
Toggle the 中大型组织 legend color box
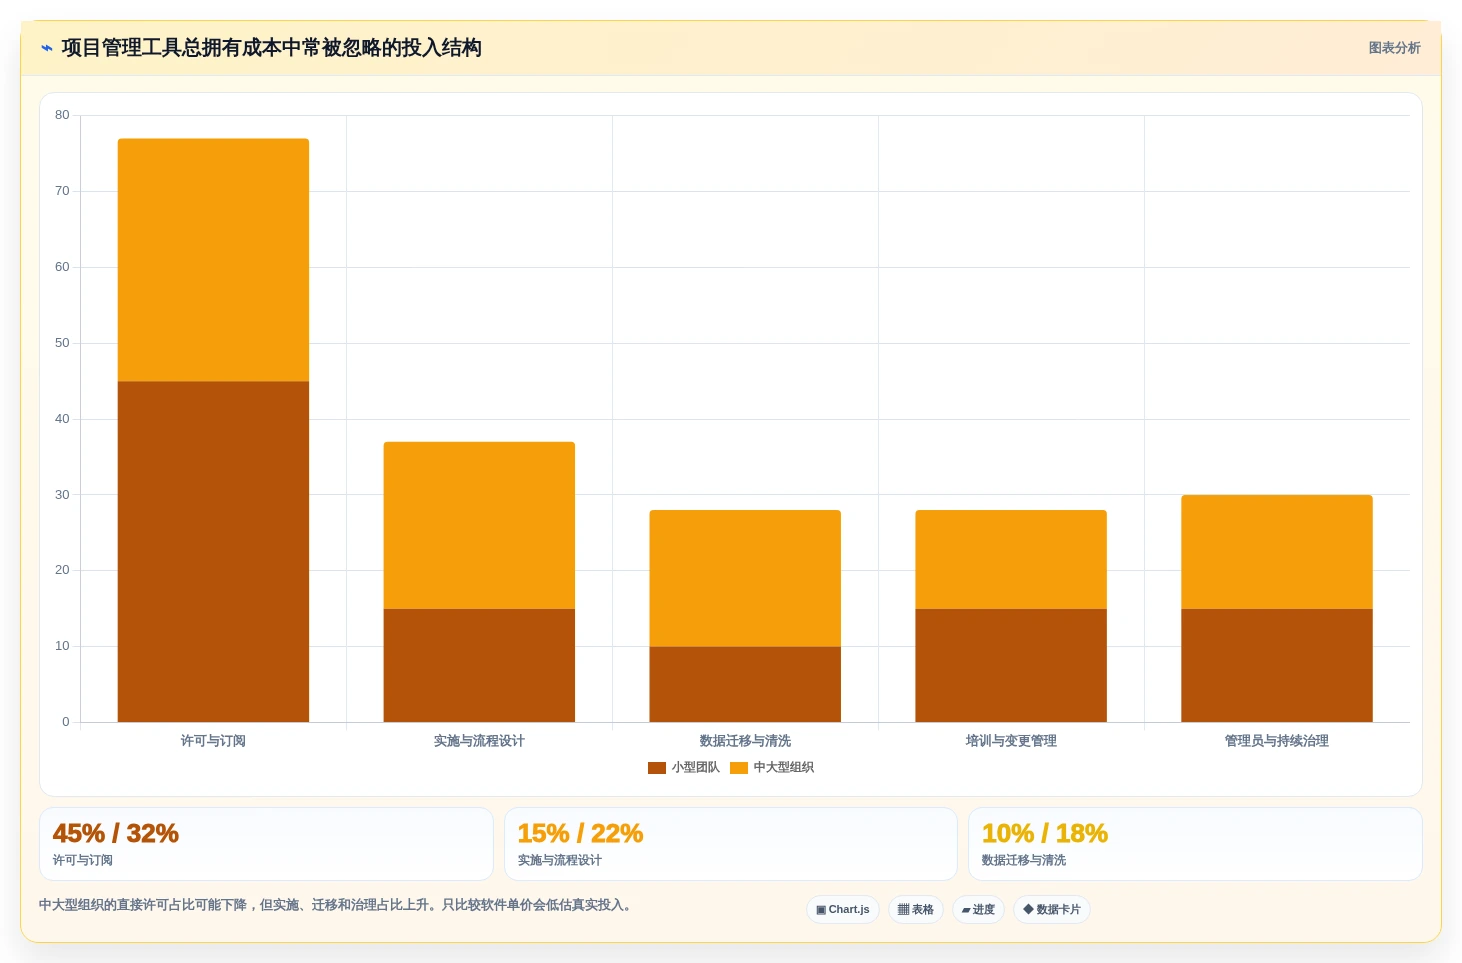click(x=739, y=768)
